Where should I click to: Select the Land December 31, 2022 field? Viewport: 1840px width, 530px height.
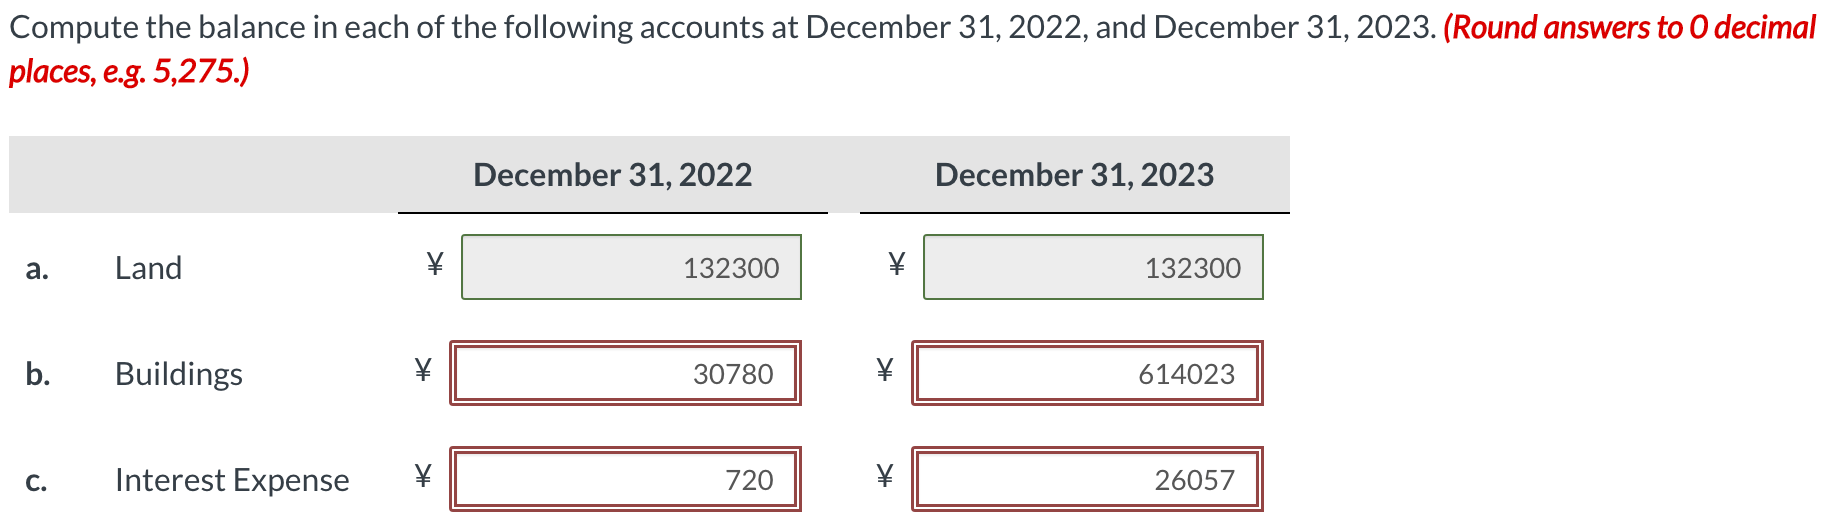631,267
